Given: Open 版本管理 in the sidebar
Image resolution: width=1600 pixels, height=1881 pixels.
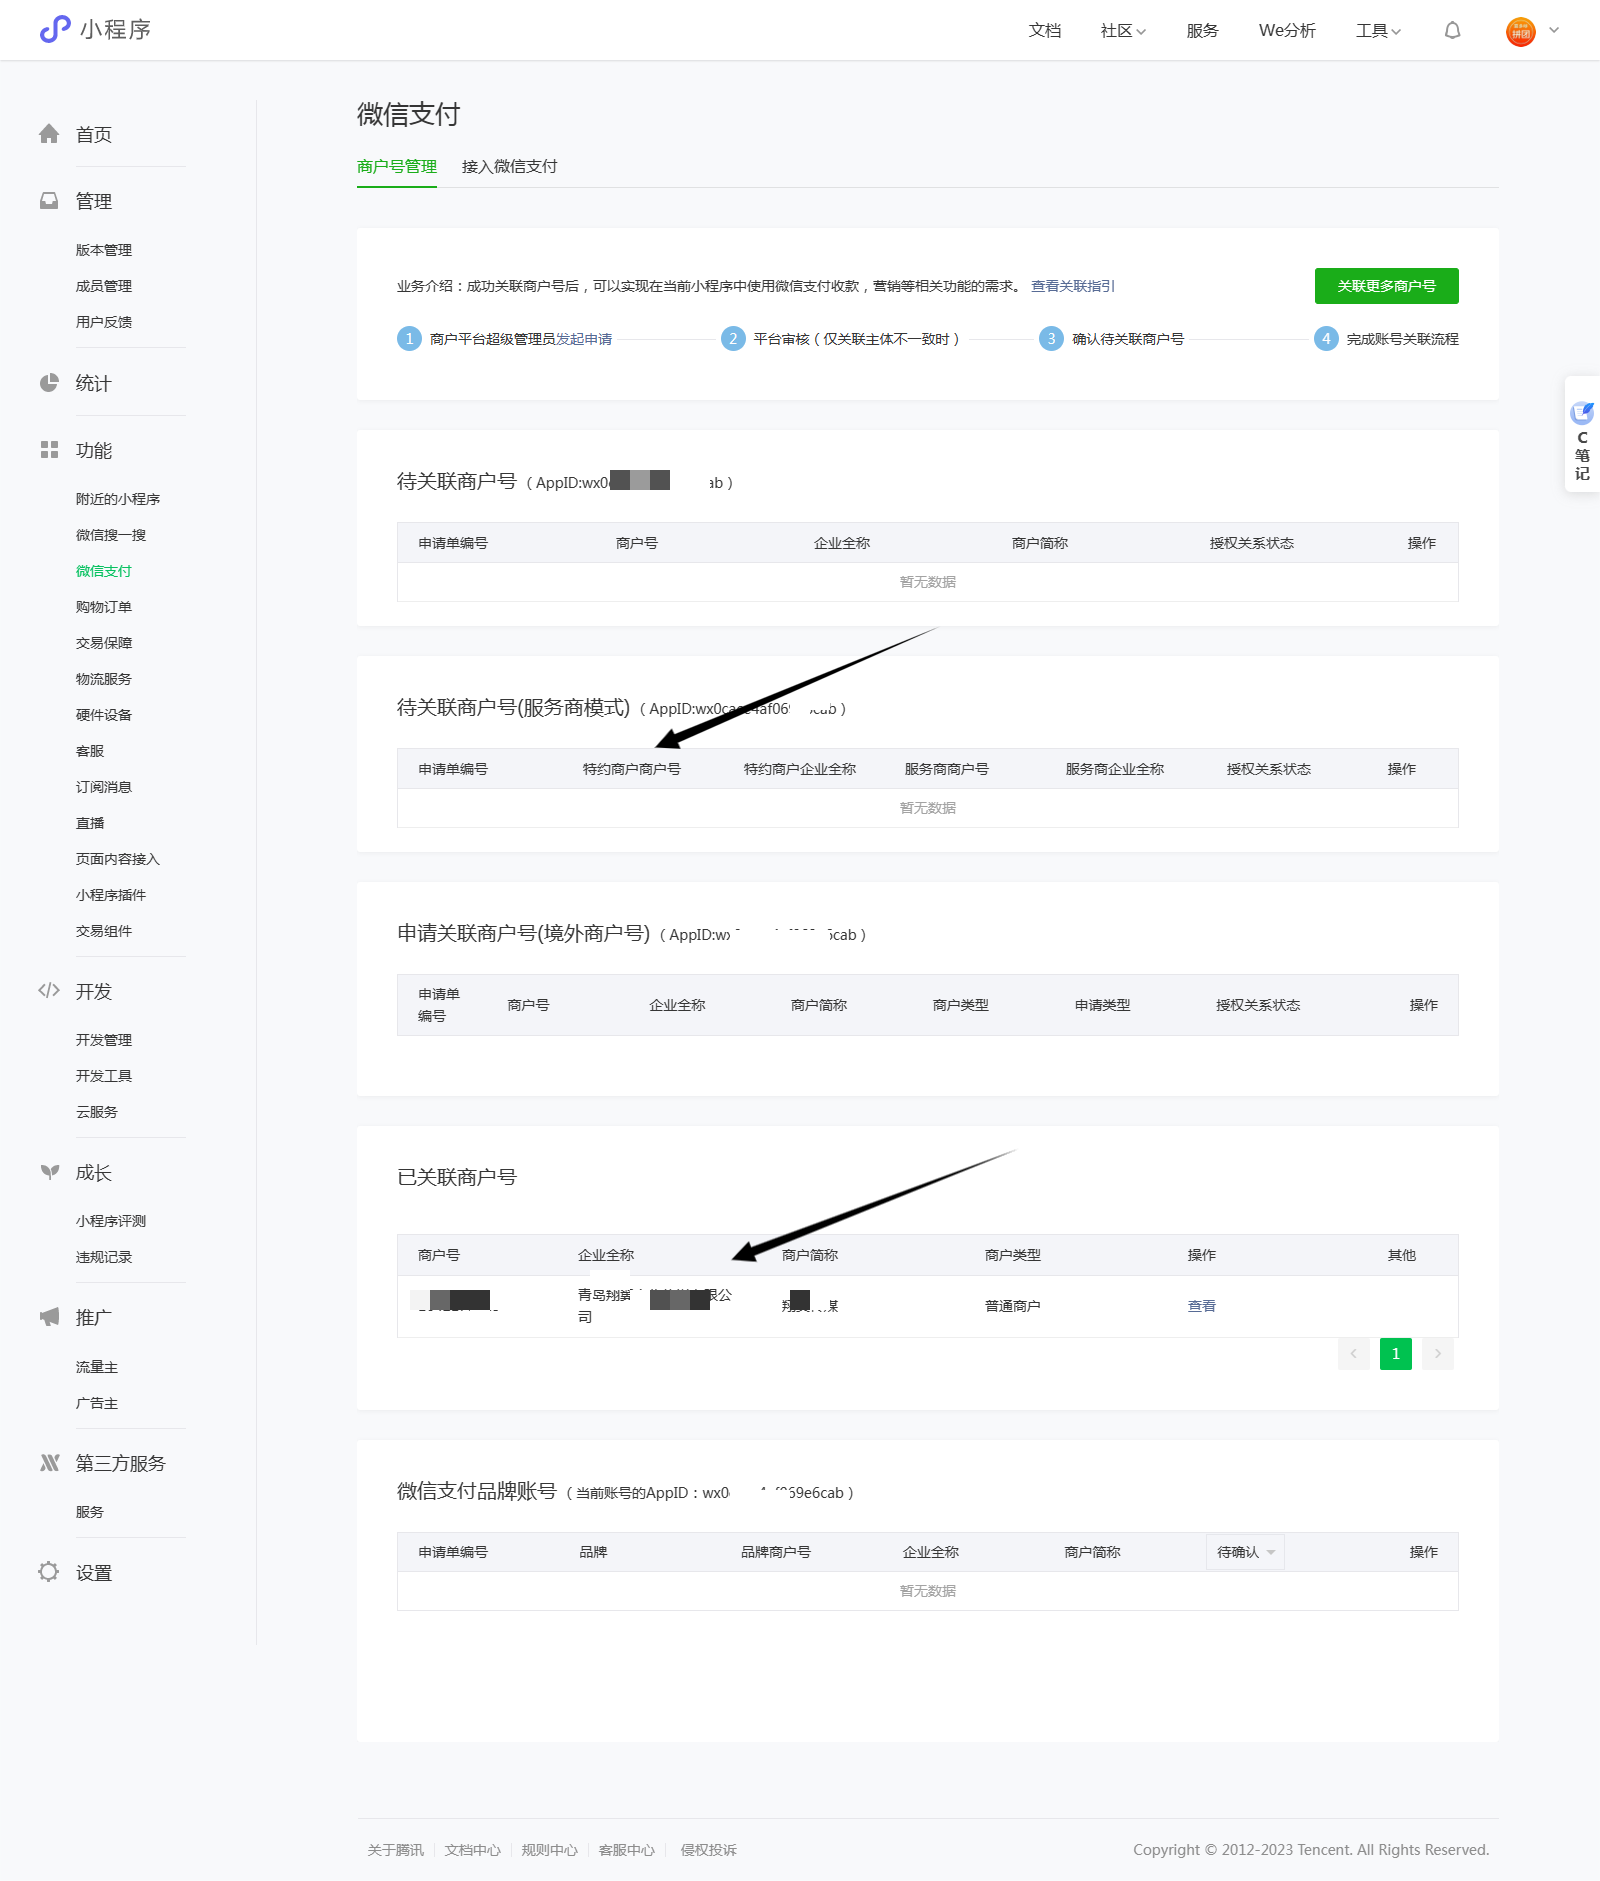Looking at the screenshot, I should 104,250.
